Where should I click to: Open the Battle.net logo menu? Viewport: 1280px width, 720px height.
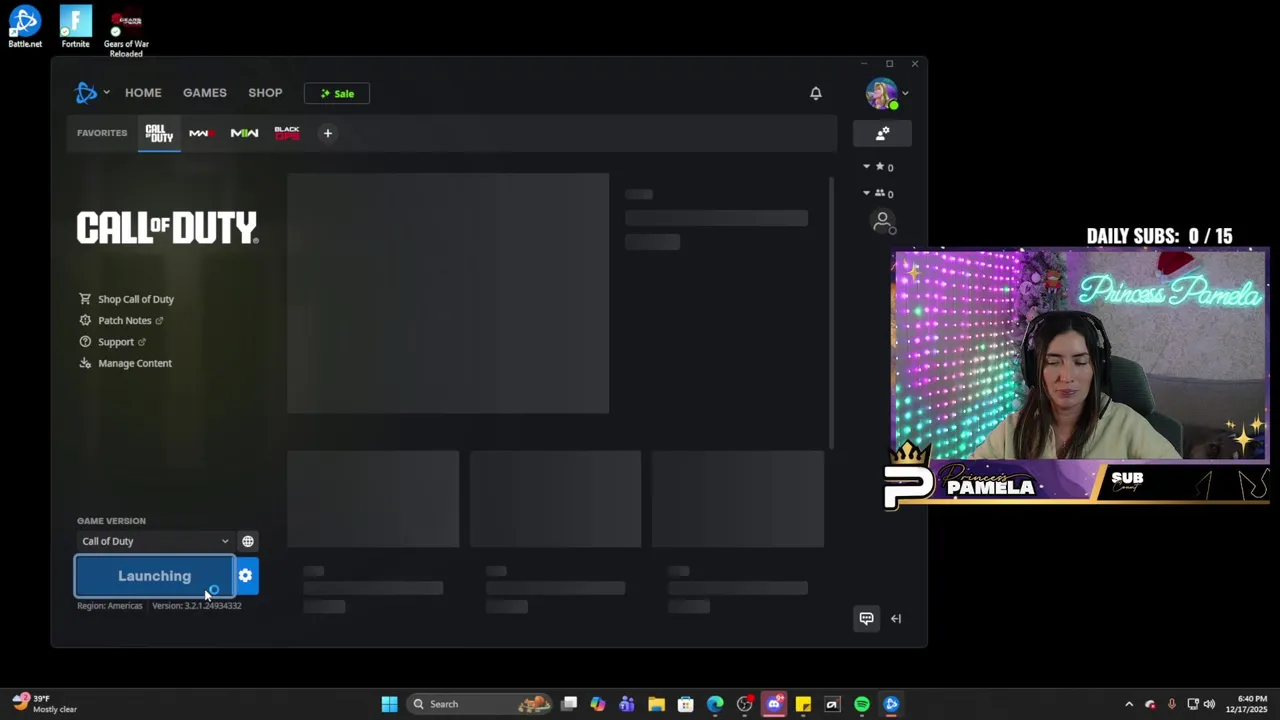(91, 93)
